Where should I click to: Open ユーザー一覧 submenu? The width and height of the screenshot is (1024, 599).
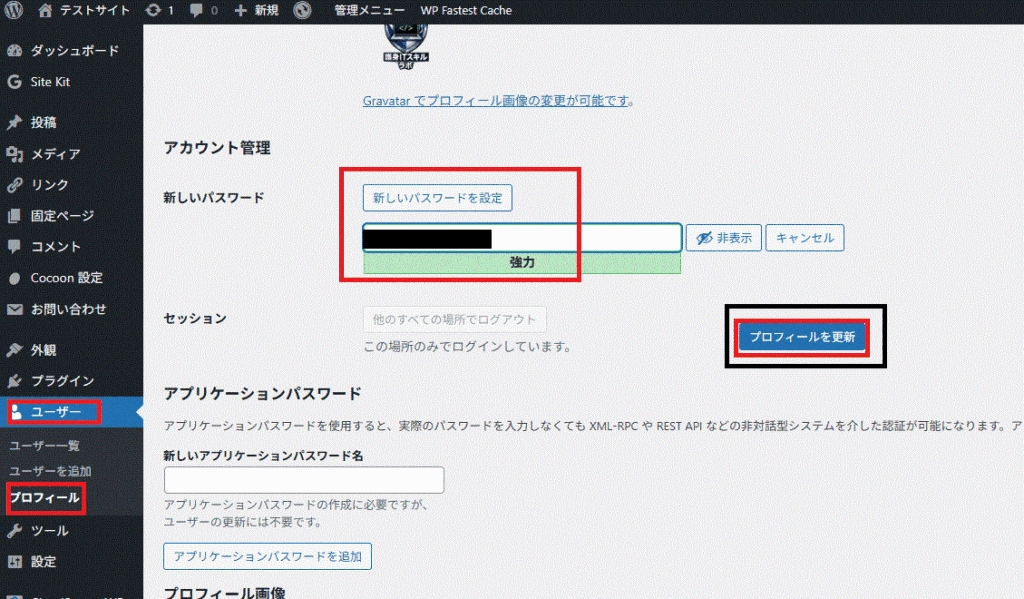coord(44,445)
